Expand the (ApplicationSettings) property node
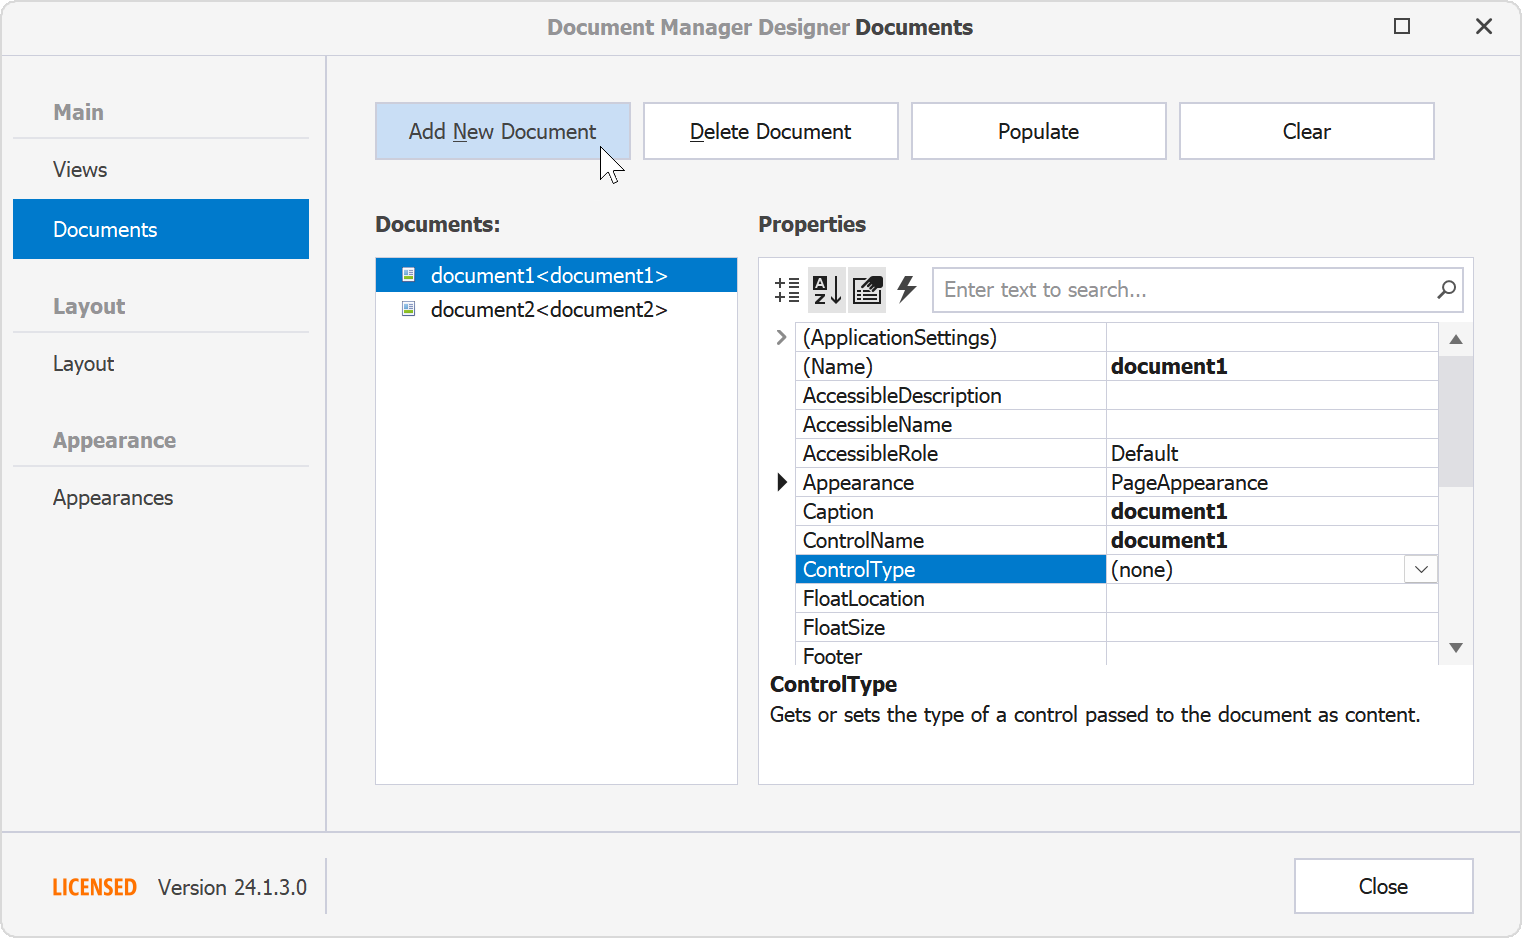The width and height of the screenshot is (1522, 938). click(781, 338)
